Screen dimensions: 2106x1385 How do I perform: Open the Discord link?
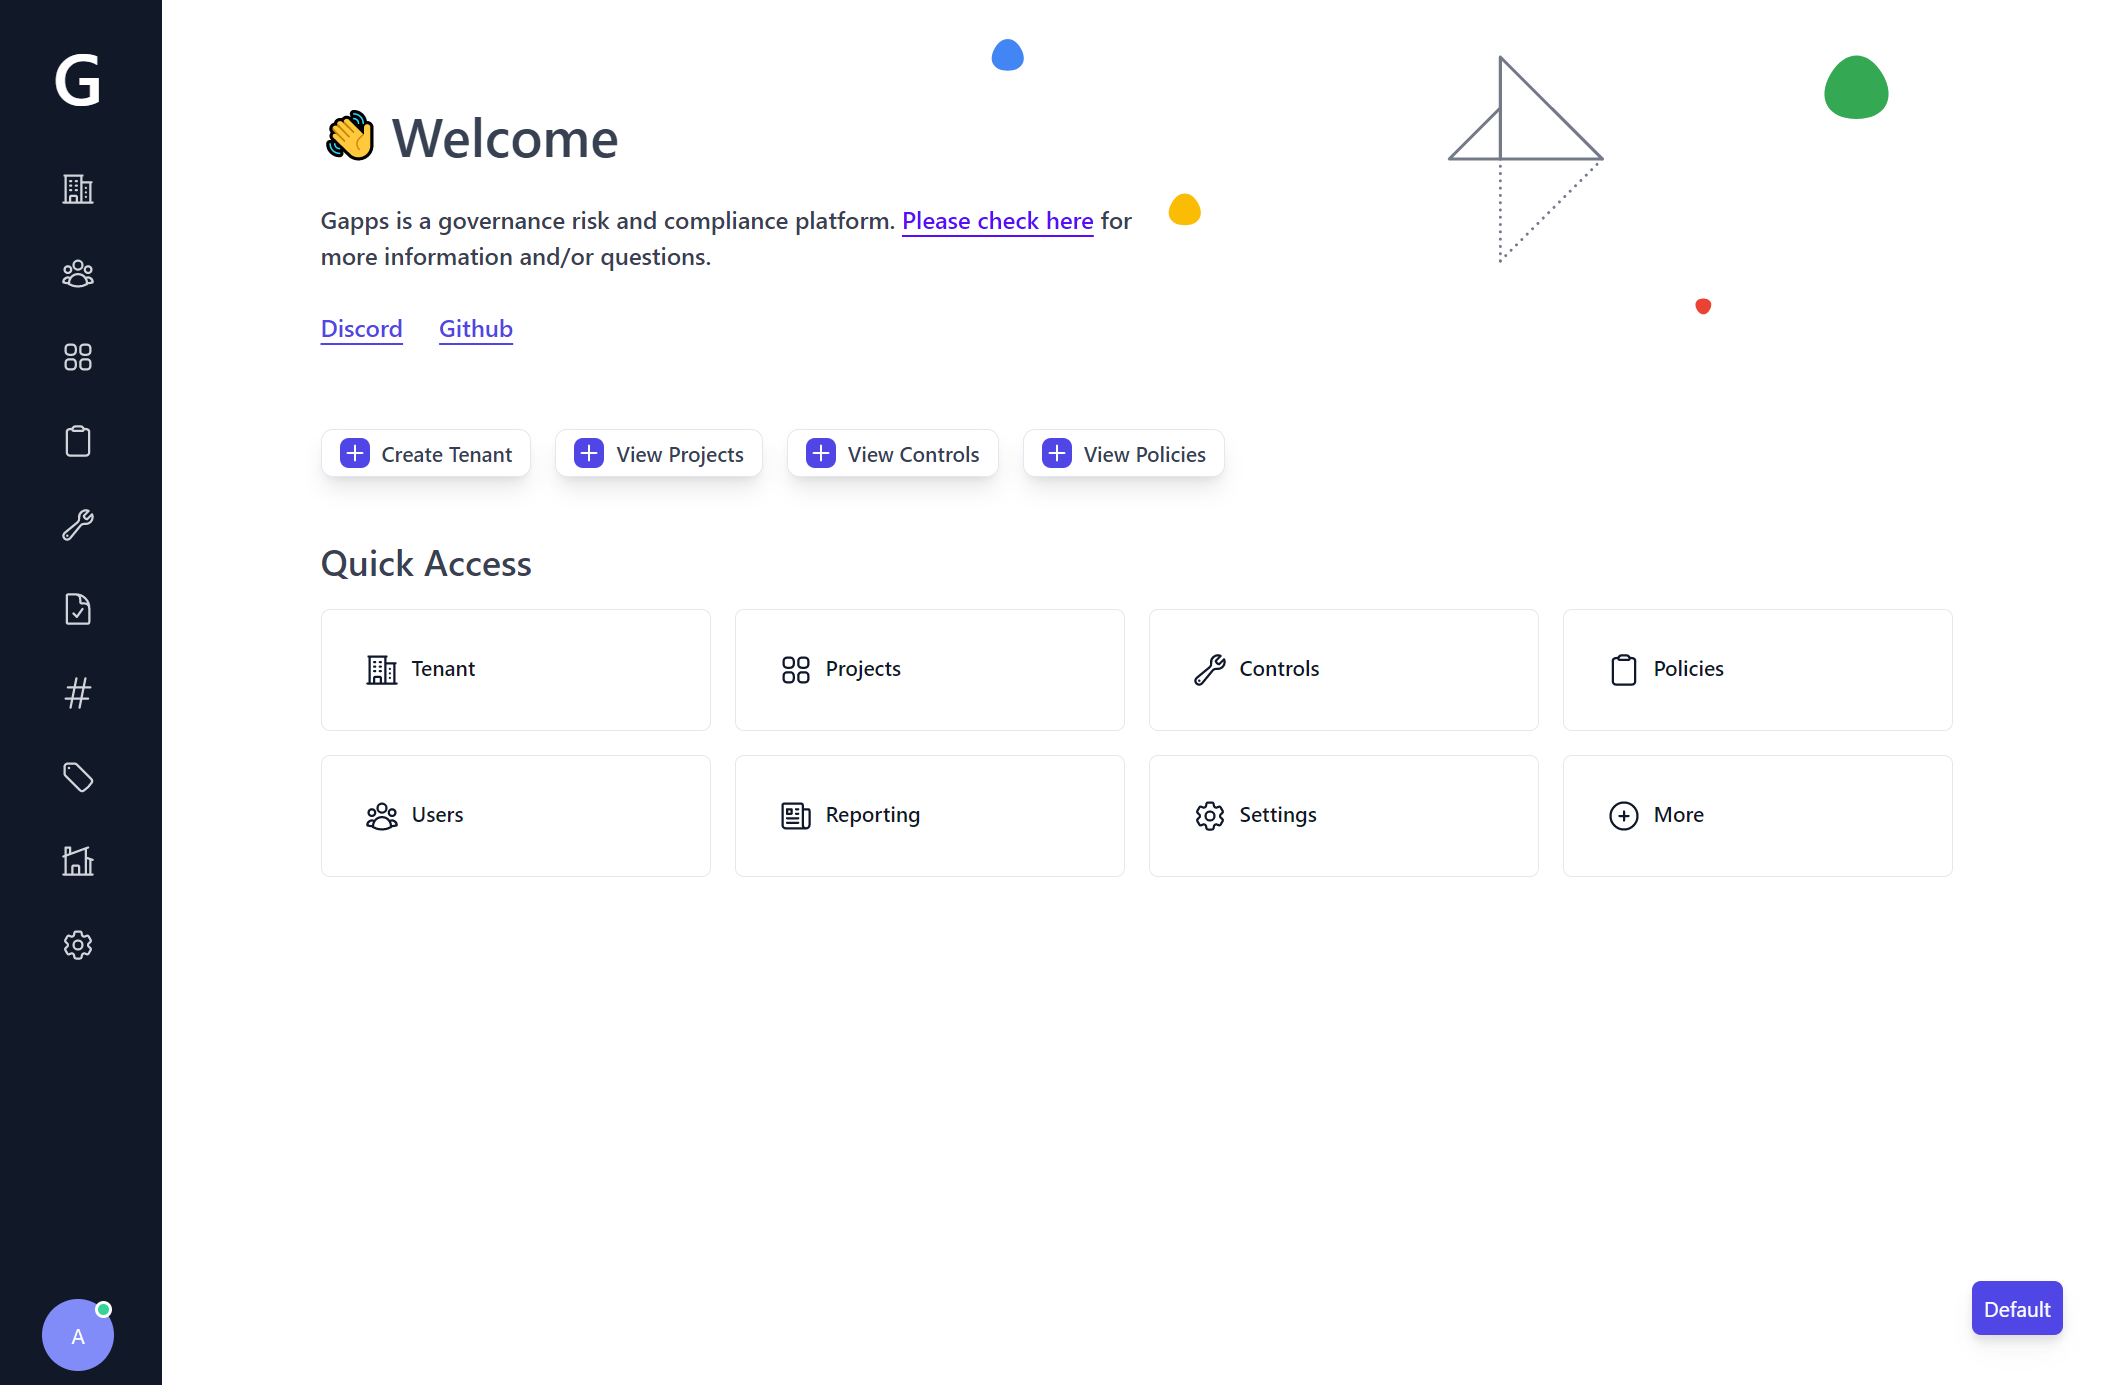pos(361,329)
